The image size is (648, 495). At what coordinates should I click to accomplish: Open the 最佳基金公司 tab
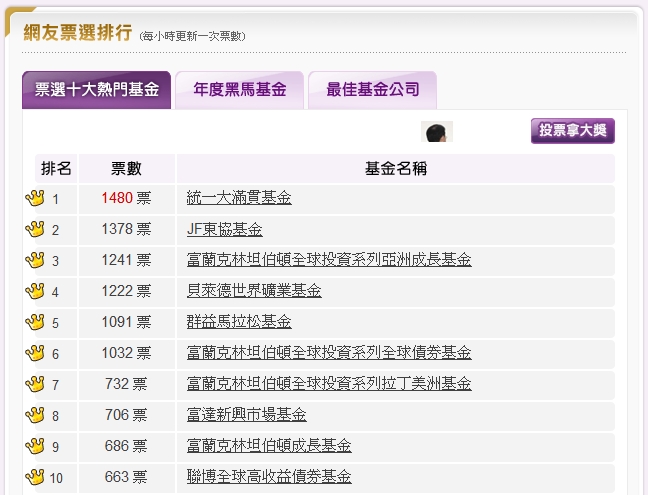[372, 90]
